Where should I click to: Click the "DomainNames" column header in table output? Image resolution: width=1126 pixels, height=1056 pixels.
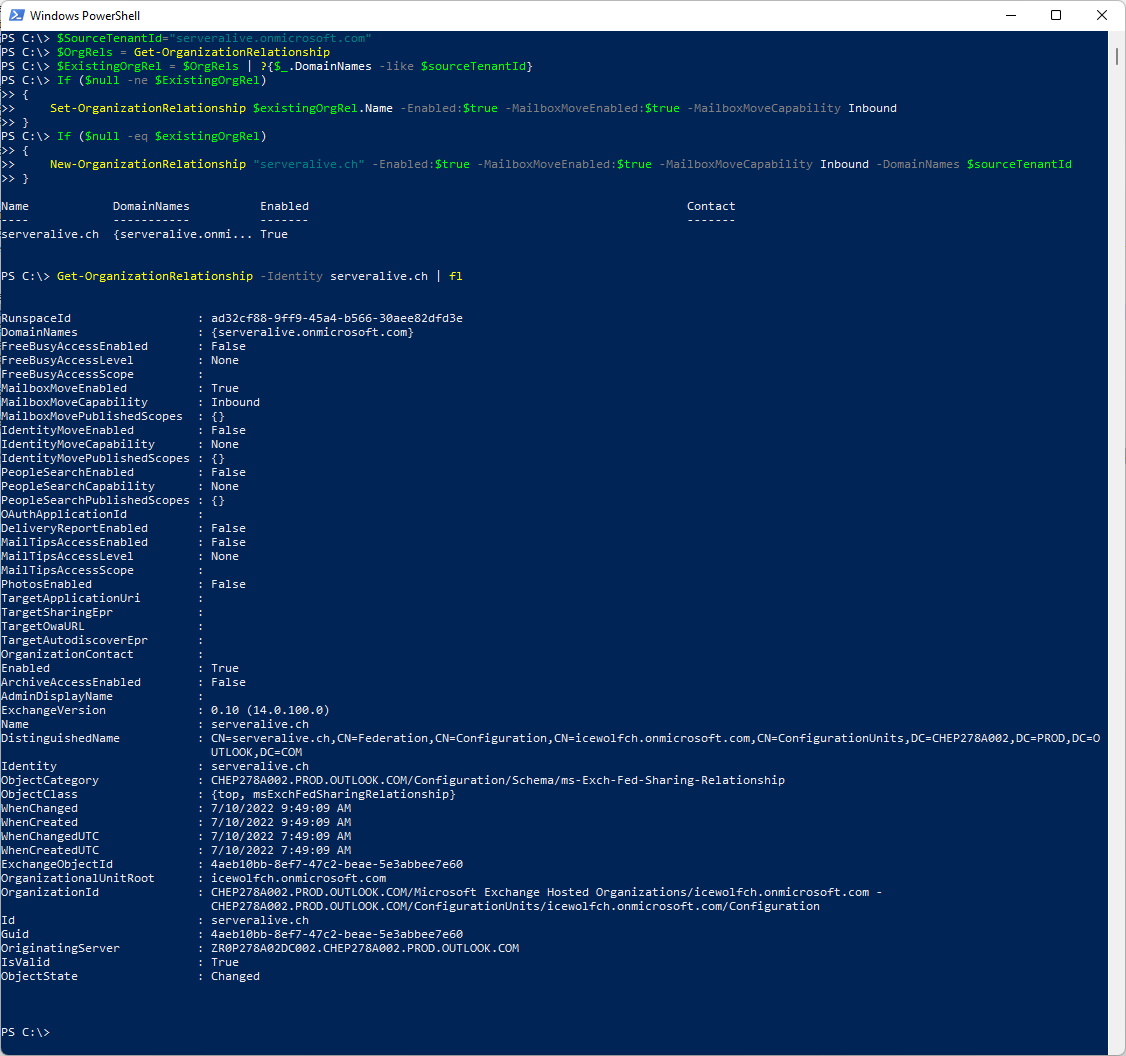pos(151,206)
